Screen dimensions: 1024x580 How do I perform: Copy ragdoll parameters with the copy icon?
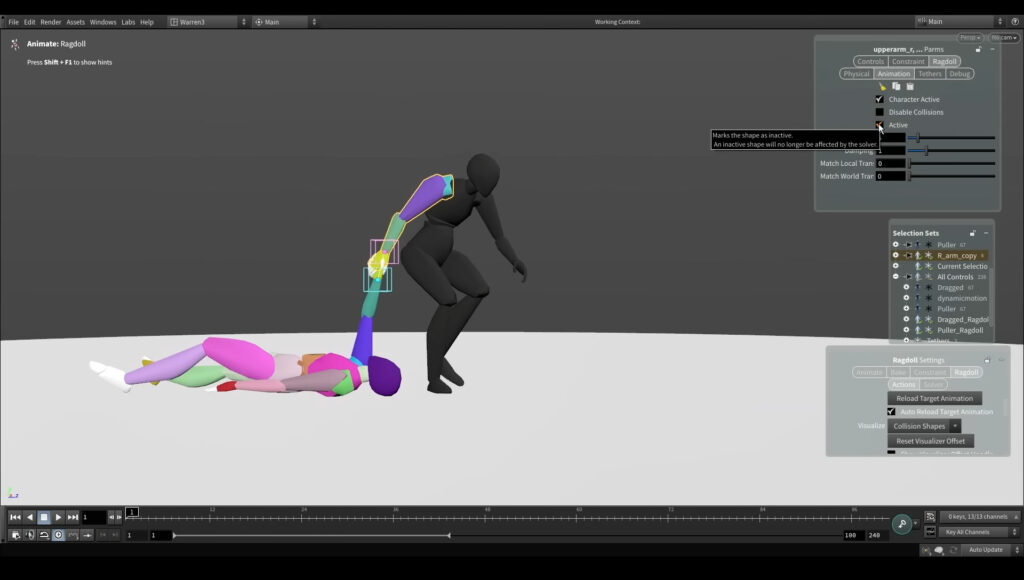[896, 86]
